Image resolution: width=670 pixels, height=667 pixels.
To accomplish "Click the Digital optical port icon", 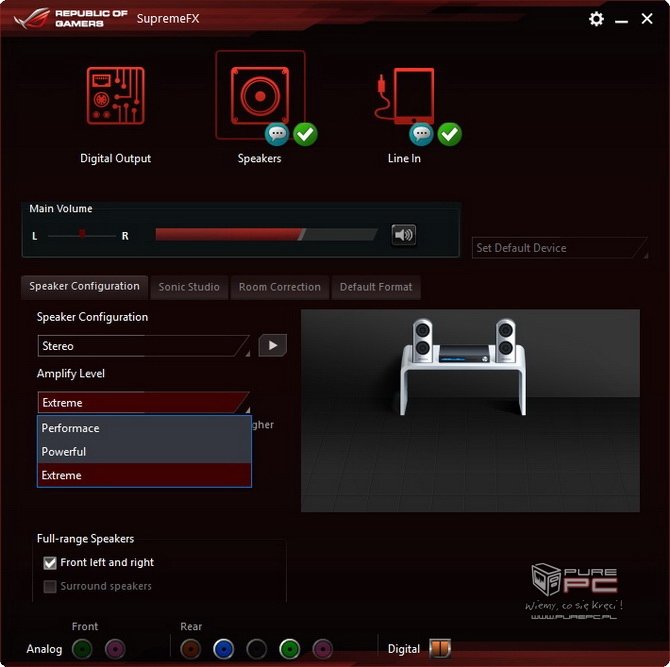I will (x=440, y=648).
